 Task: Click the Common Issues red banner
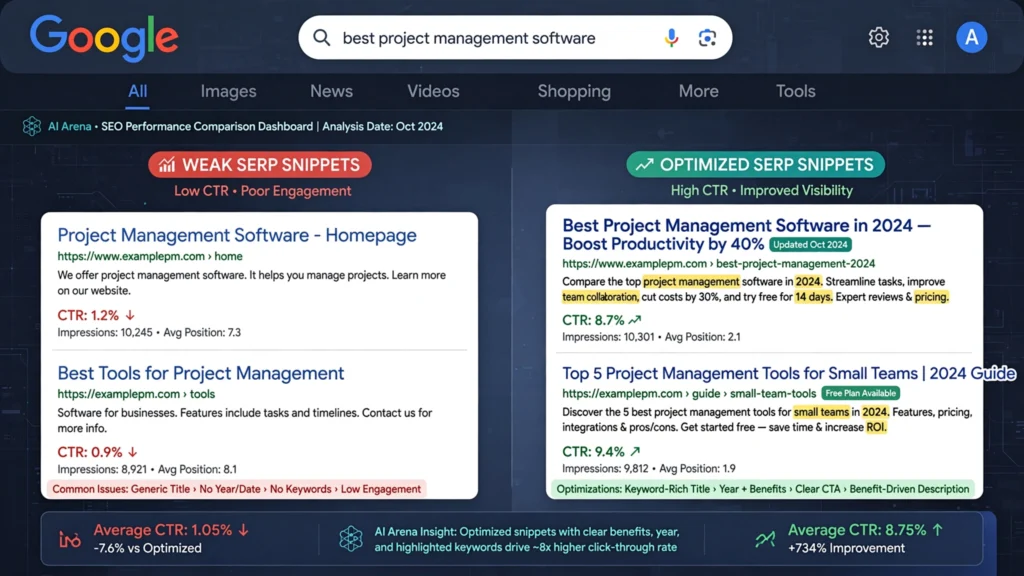[x=236, y=489]
